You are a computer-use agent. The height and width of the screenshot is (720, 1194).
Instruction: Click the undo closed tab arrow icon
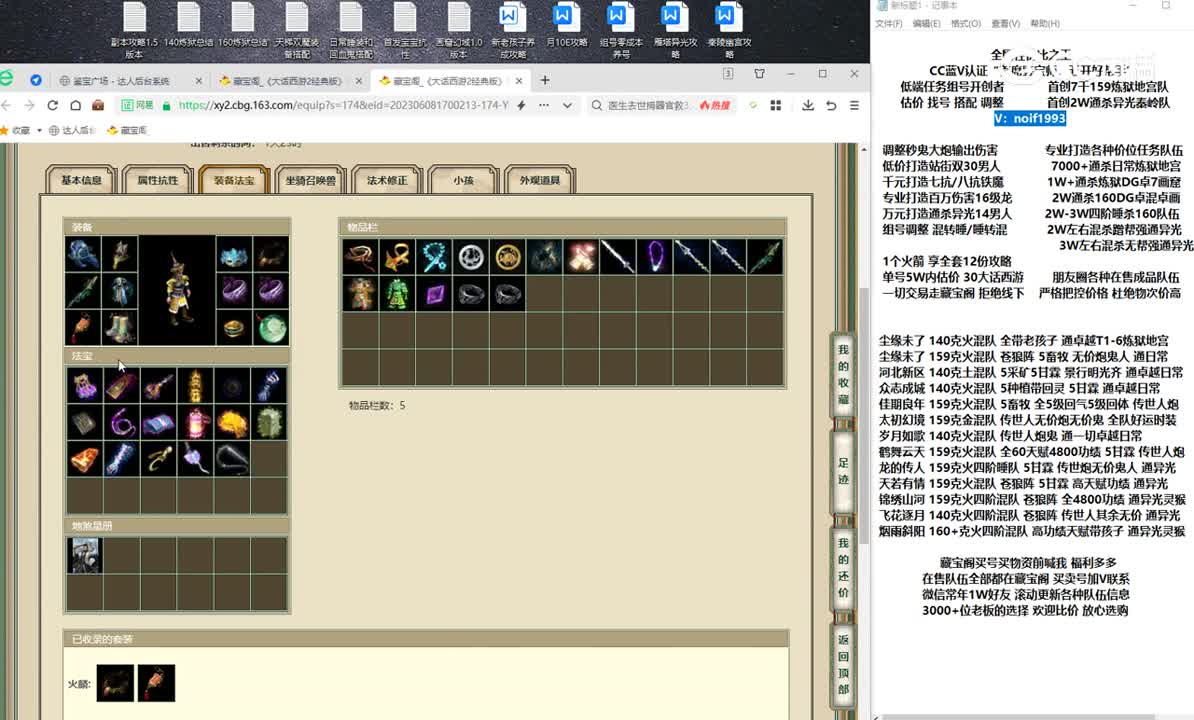coord(831,105)
